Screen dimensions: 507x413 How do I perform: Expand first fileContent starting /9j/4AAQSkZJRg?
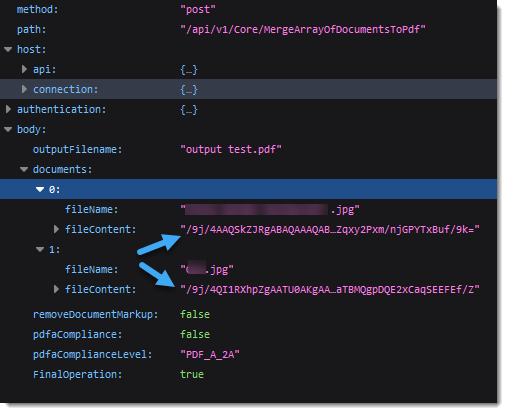pyautogui.click(x=56, y=229)
